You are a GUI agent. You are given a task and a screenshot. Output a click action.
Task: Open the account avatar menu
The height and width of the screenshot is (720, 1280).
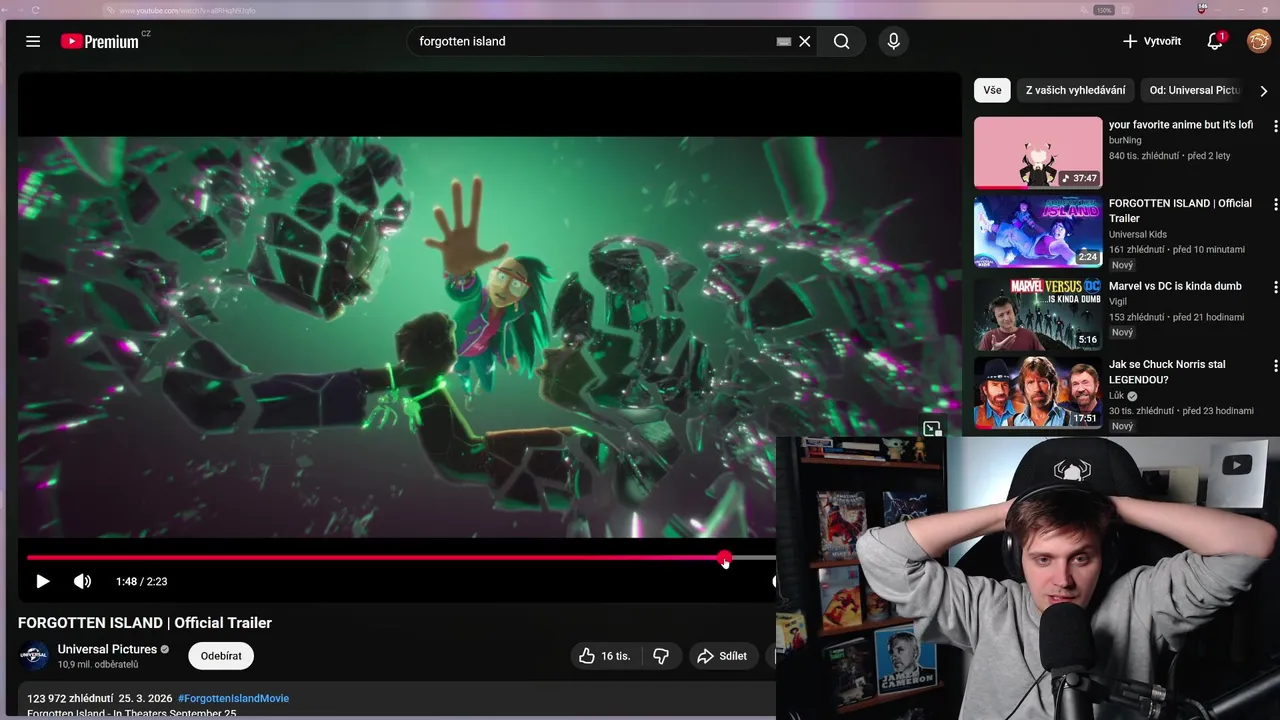pos(1258,41)
